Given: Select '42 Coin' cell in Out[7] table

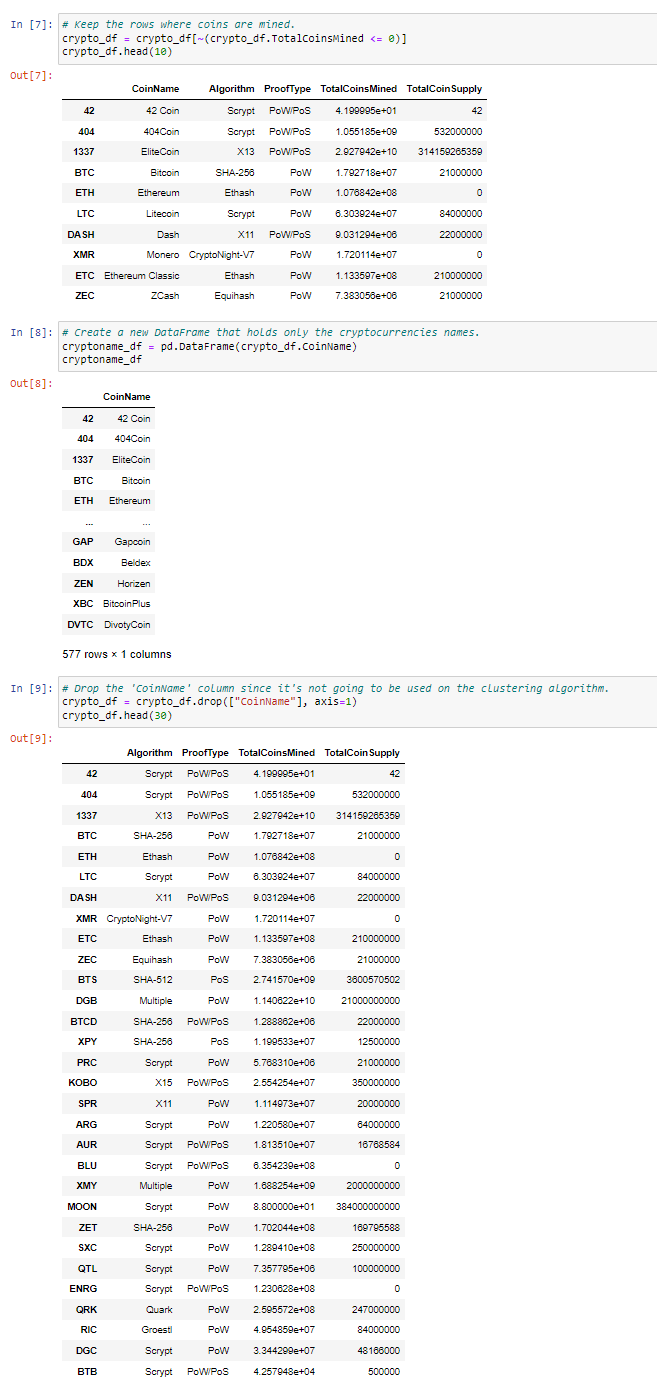Looking at the screenshot, I should point(162,110).
